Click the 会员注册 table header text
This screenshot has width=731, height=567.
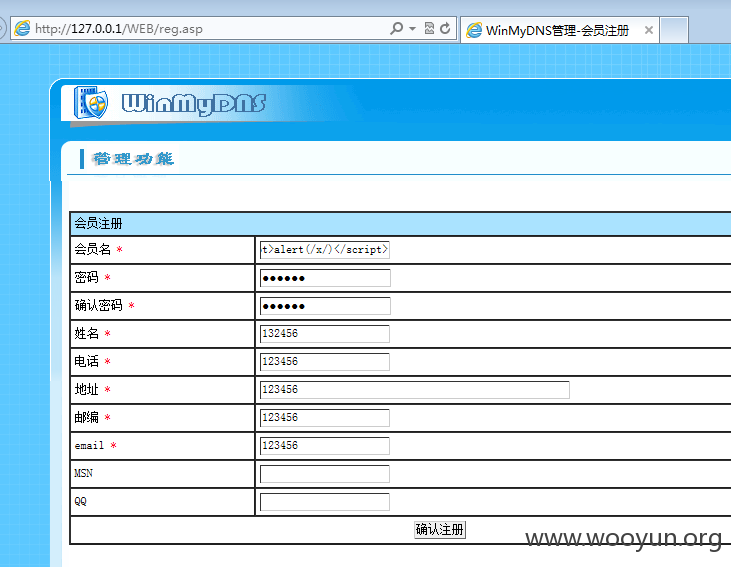(98, 223)
